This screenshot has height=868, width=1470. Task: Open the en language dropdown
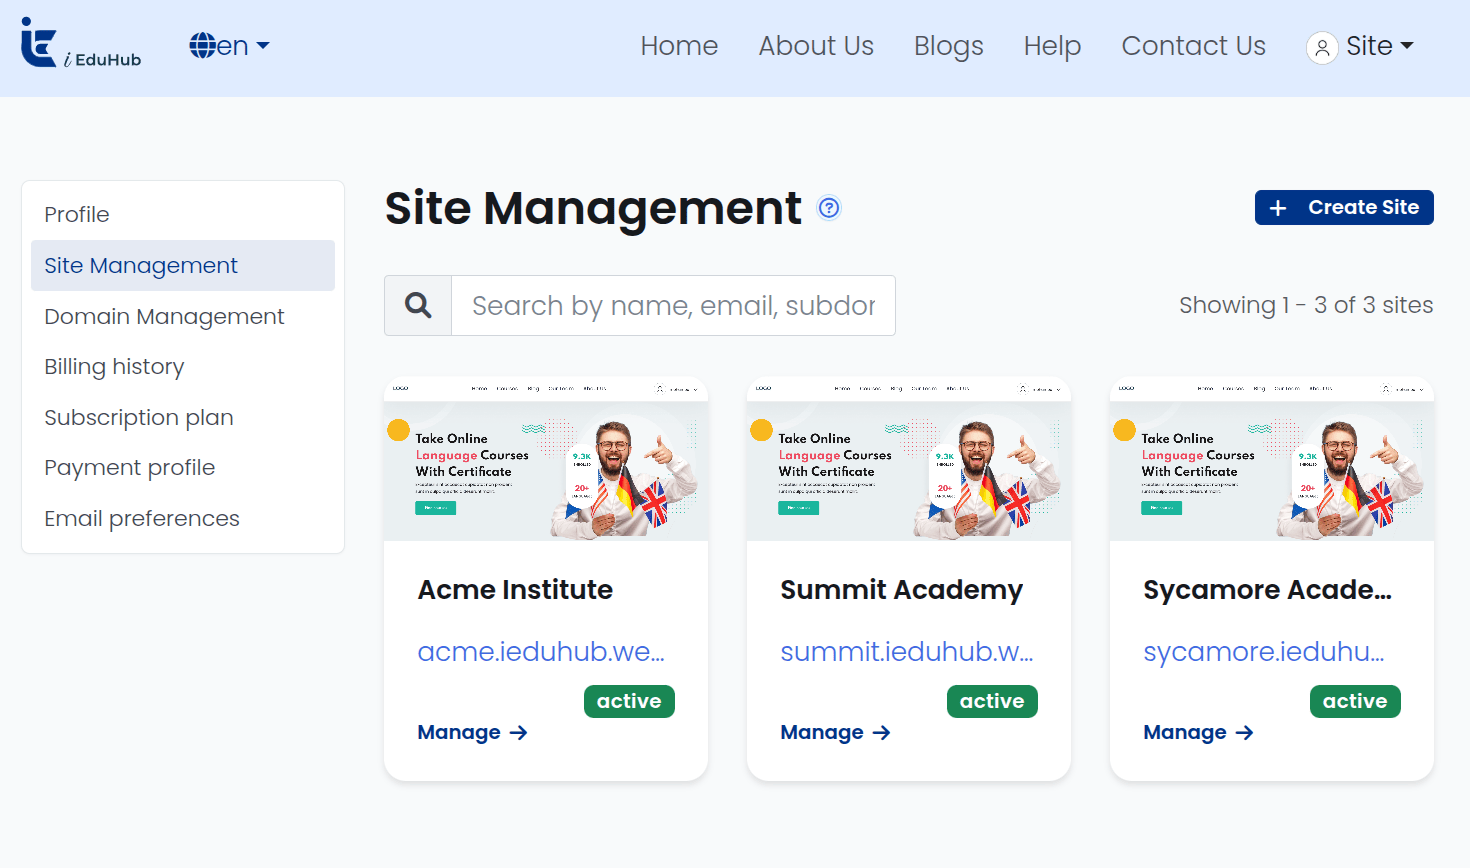click(230, 46)
